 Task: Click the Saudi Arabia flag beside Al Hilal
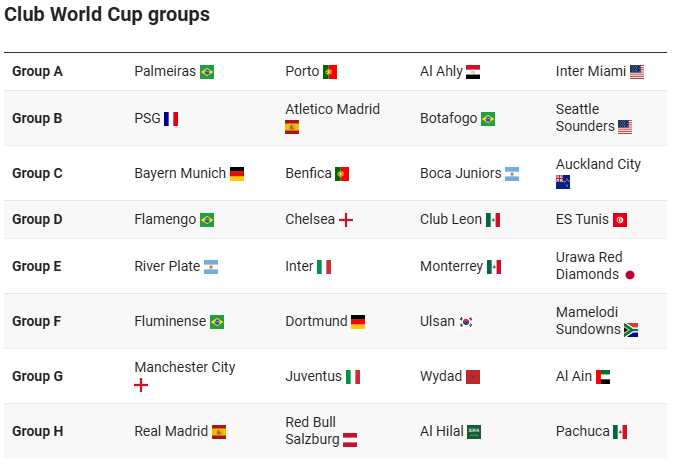tap(474, 432)
